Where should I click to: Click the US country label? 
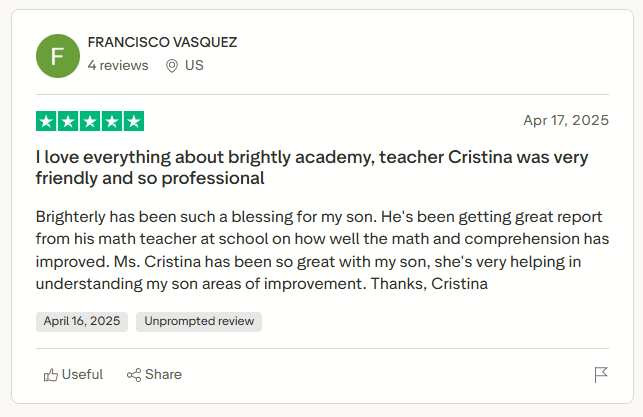pyautogui.click(x=194, y=65)
